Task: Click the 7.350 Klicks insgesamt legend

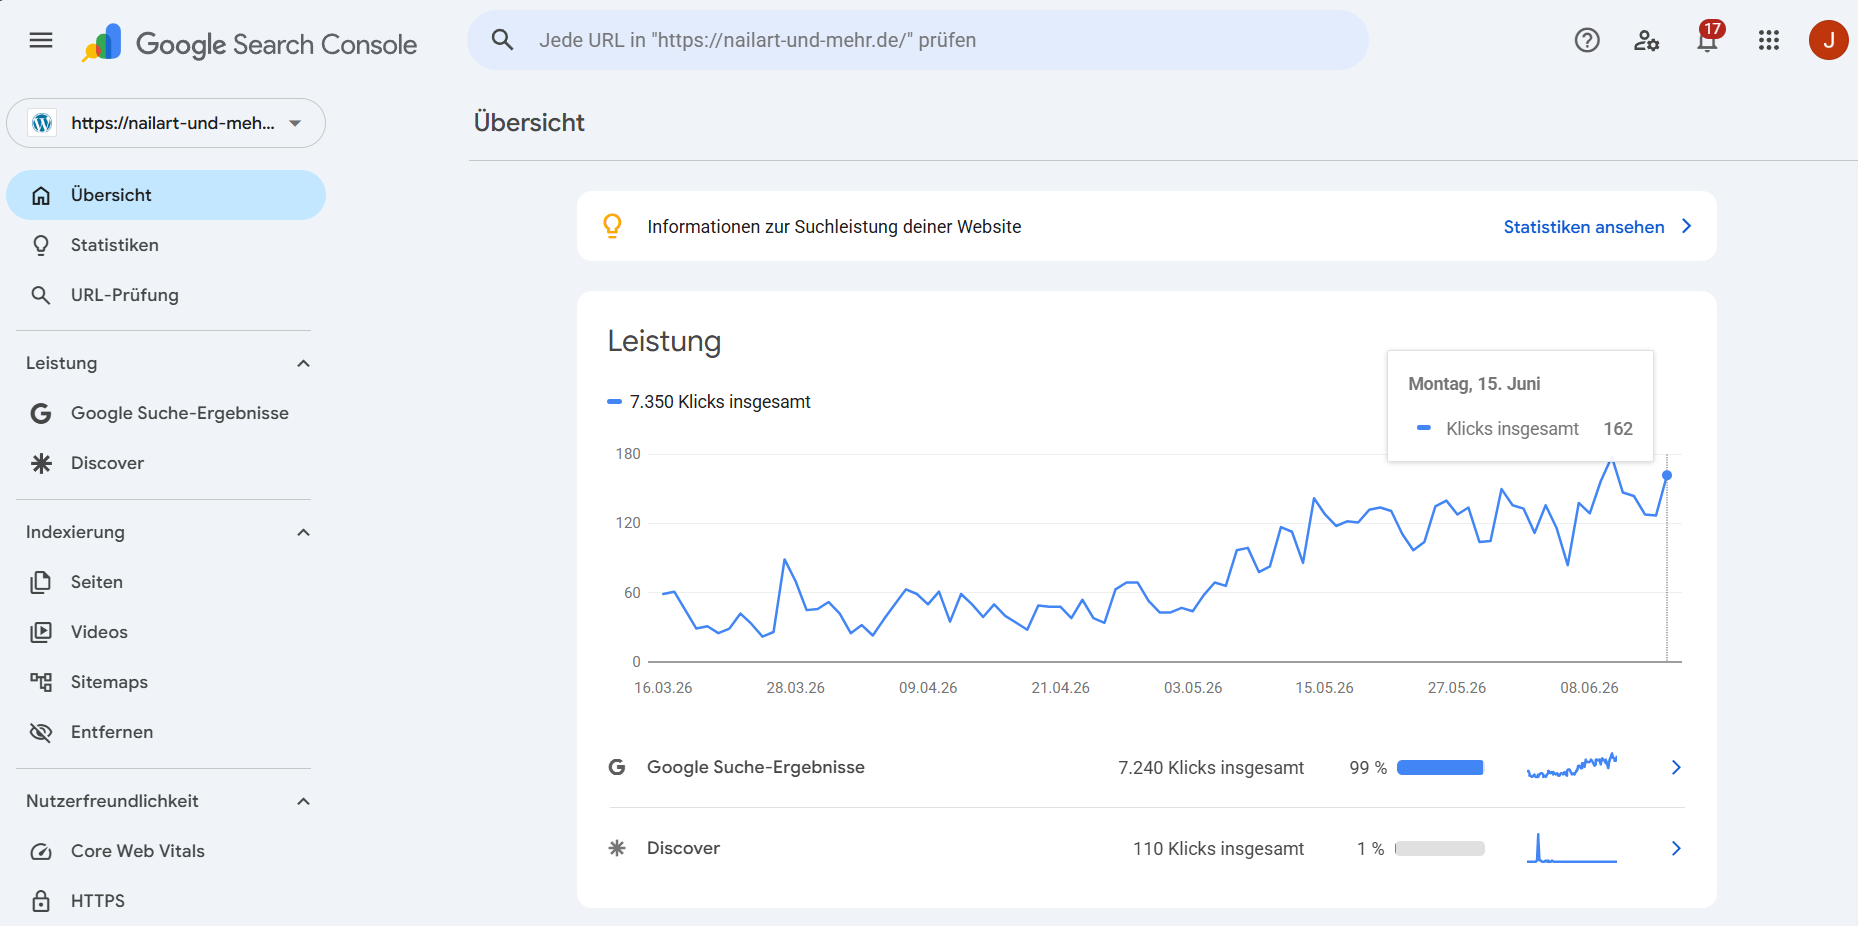Action: click(709, 402)
